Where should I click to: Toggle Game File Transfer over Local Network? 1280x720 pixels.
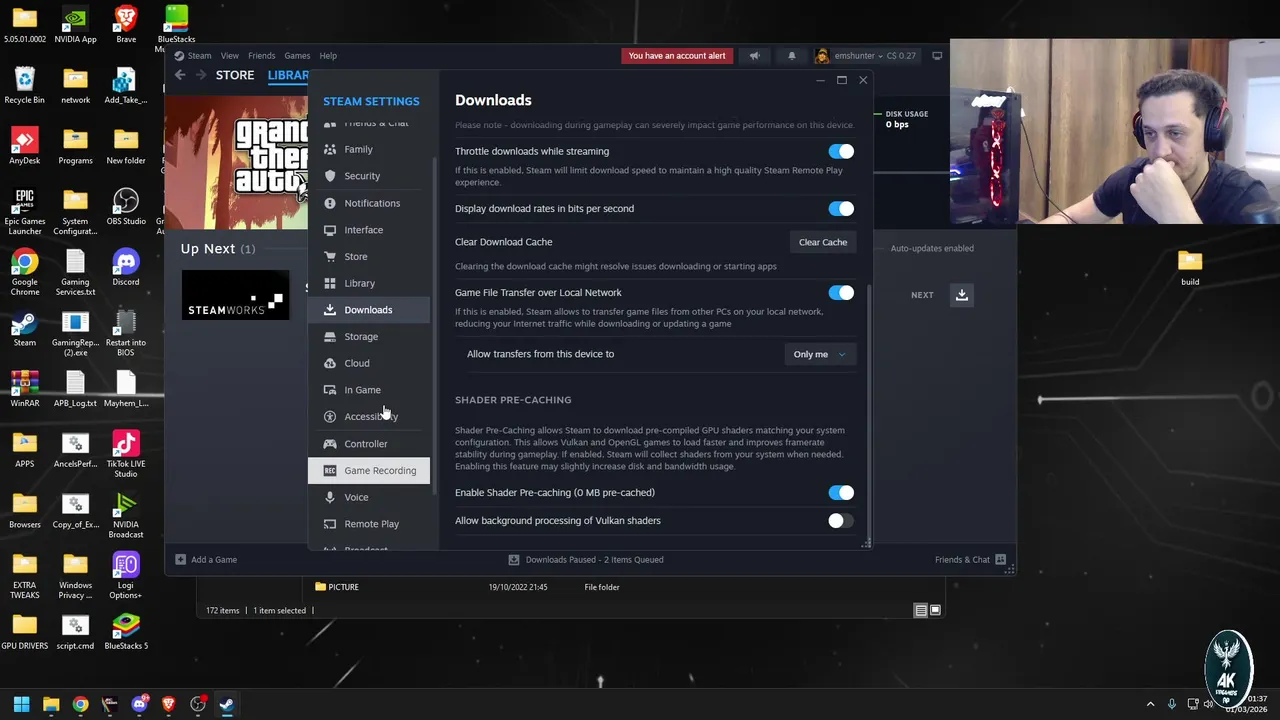point(841,293)
